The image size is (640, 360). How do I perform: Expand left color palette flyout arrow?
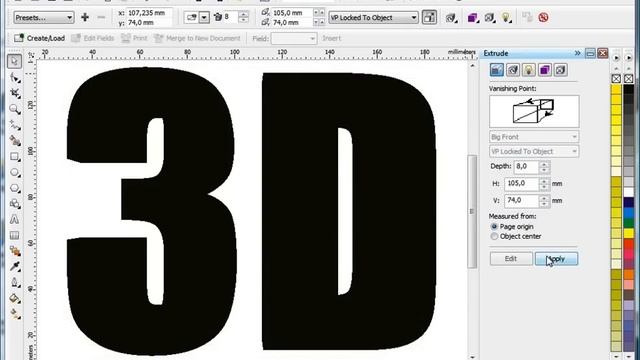click(616, 58)
